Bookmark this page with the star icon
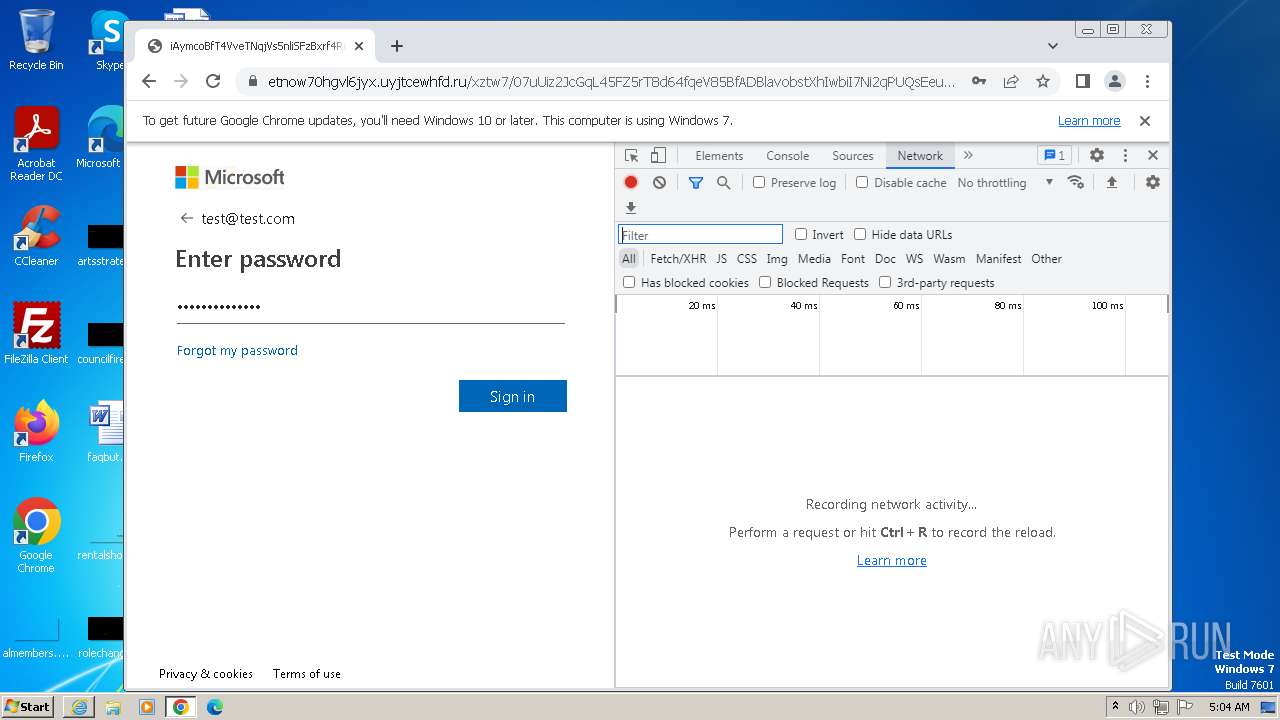Viewport: 1280px width, 720px height. point(1043,82)
